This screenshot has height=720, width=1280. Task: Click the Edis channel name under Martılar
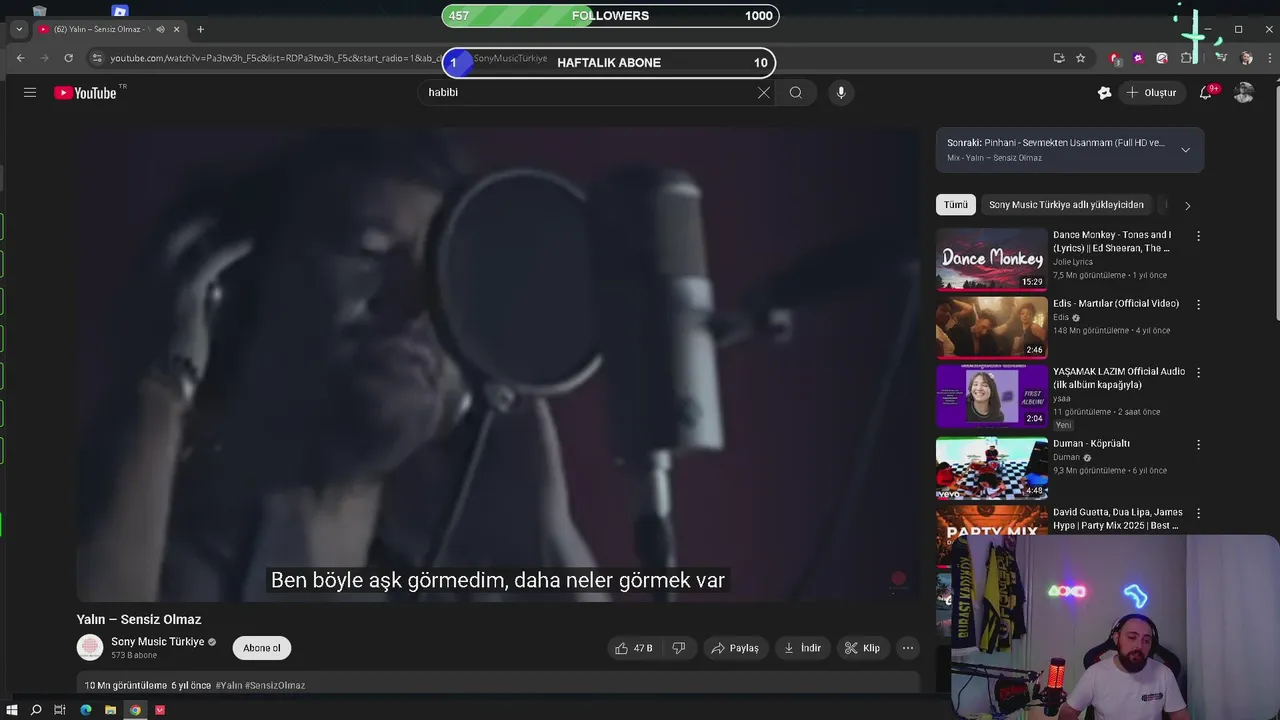click(x=1061, y=317)
